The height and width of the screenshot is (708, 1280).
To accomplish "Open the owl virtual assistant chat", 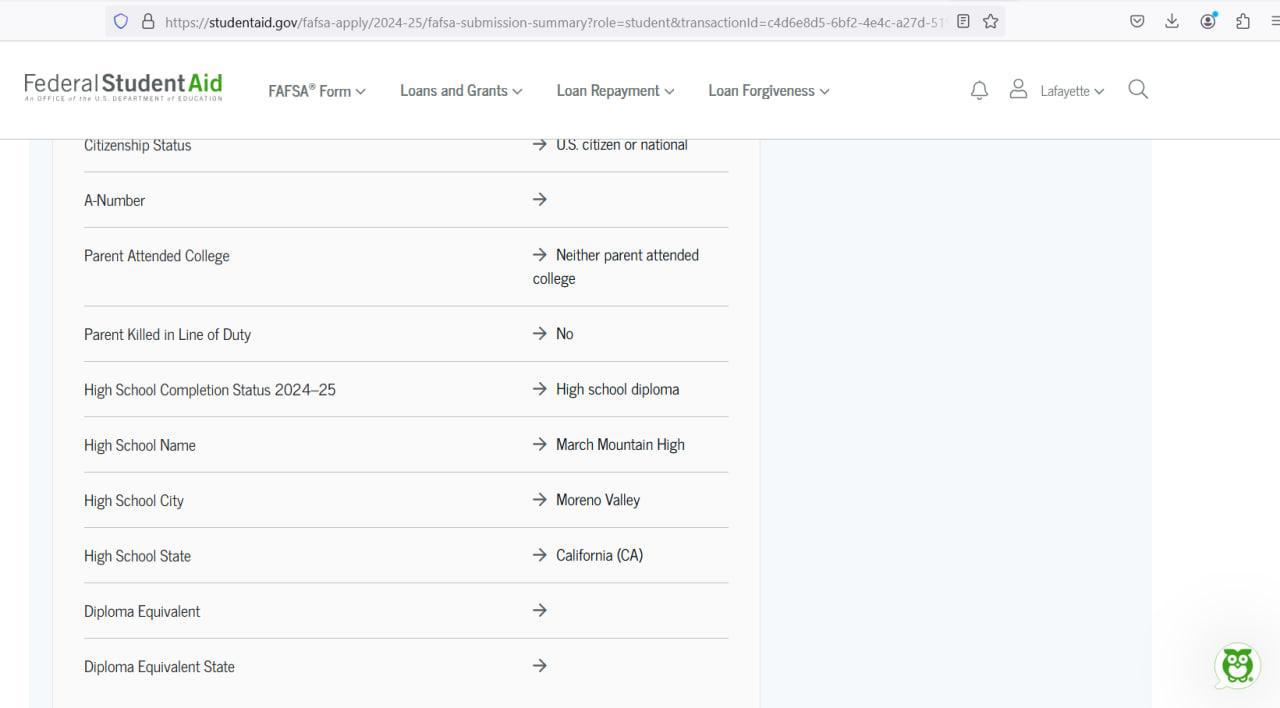I will [1237, 666].
